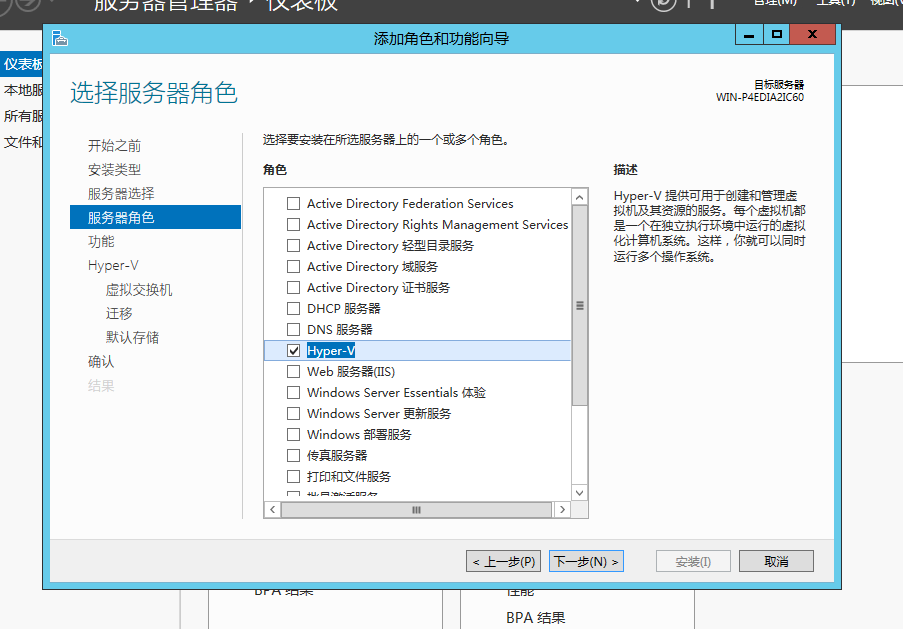Screen dimensions: 903x629
Task: Click roles list scroll up arrow
Action: (x=579, y=197)
